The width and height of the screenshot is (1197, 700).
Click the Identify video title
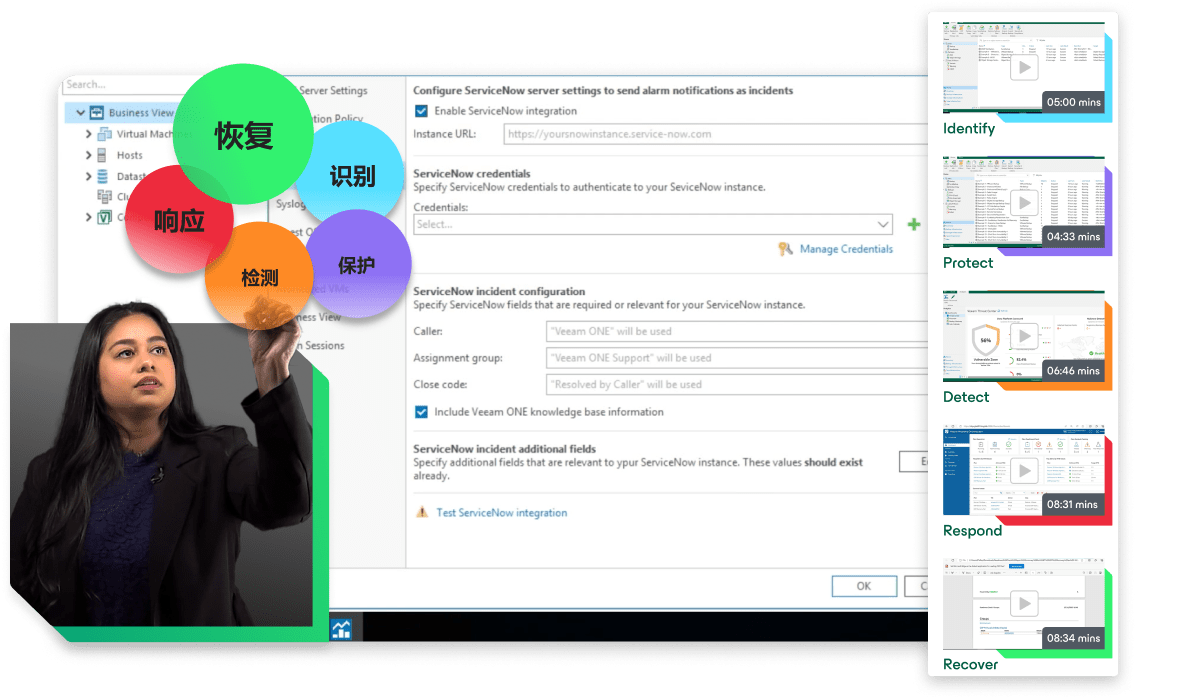click(x=969, y=129)
